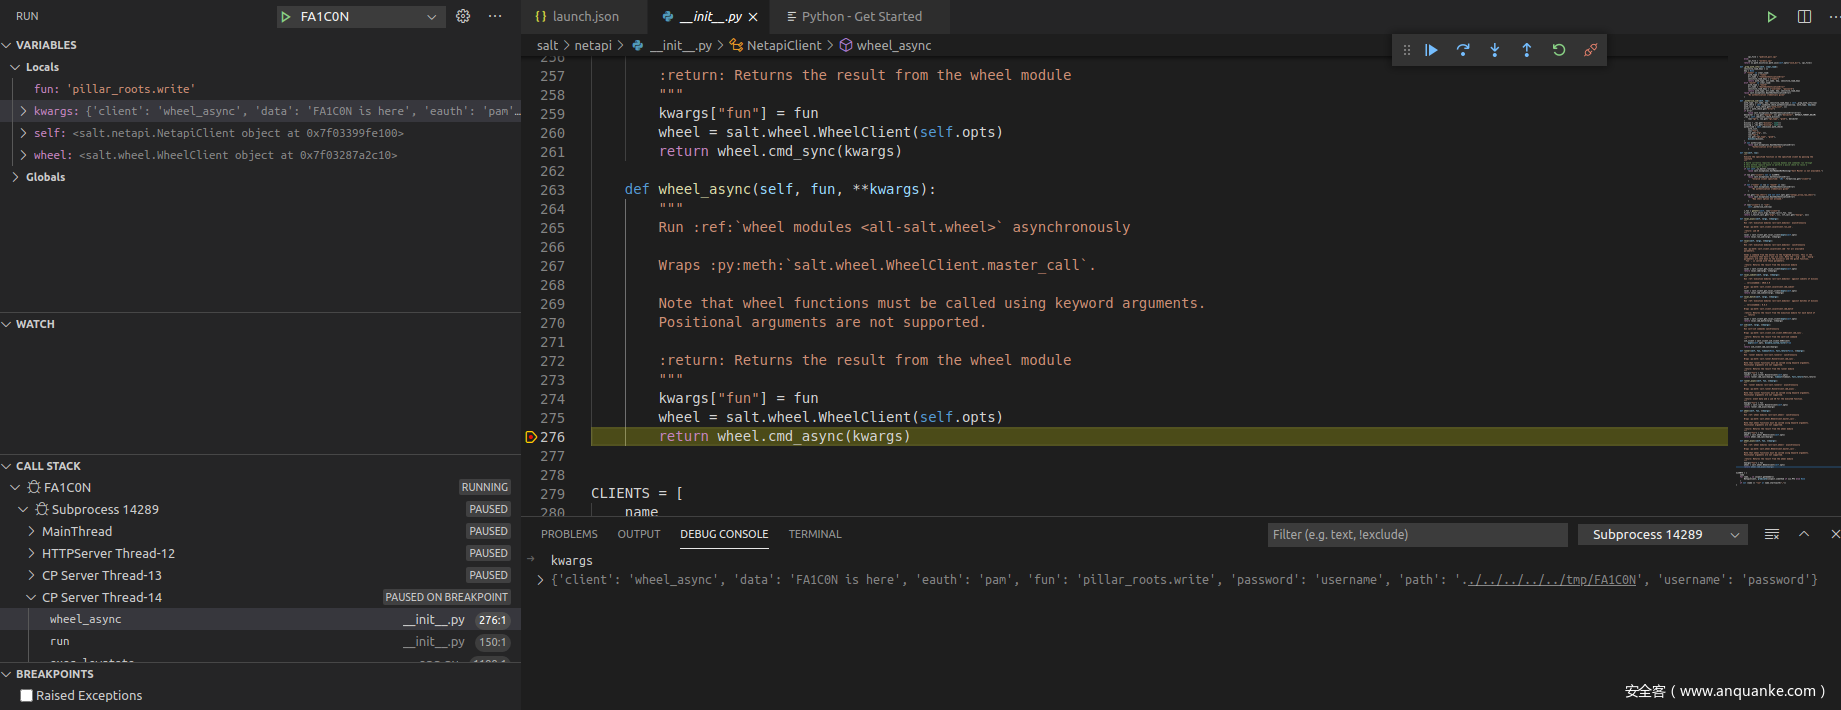Click the Step Into debug icon
1841x710 pixels.
[1495, 50]
